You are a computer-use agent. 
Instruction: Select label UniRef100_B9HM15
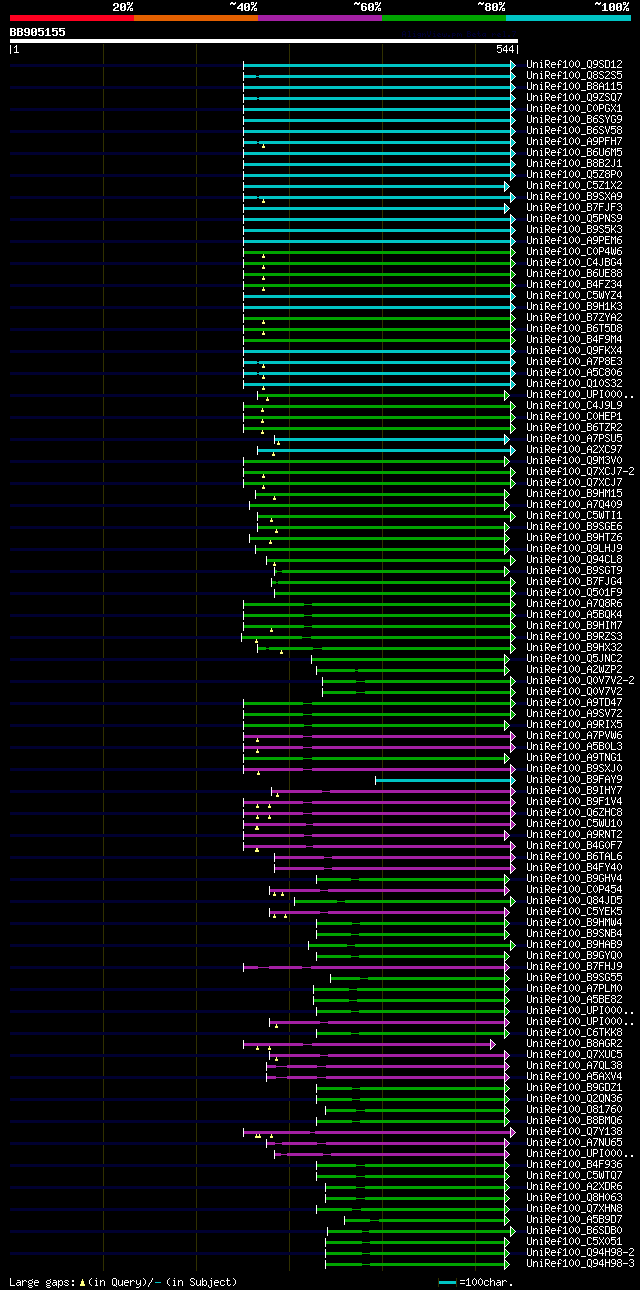574,494
